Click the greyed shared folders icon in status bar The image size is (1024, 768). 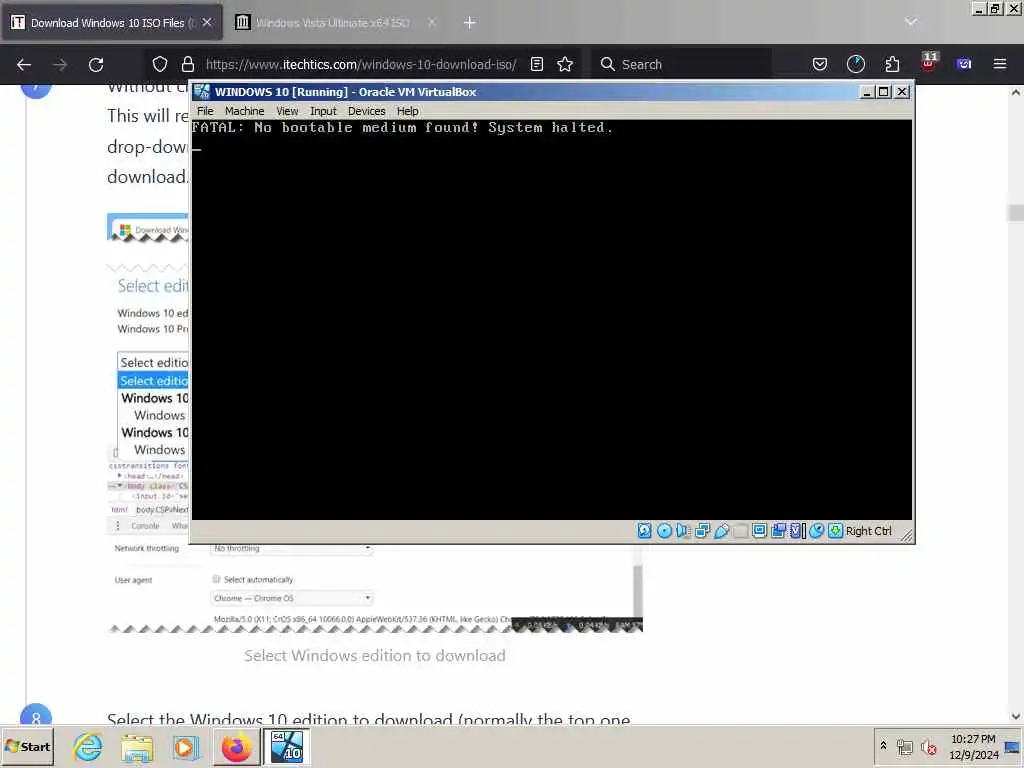pos(740,531)
